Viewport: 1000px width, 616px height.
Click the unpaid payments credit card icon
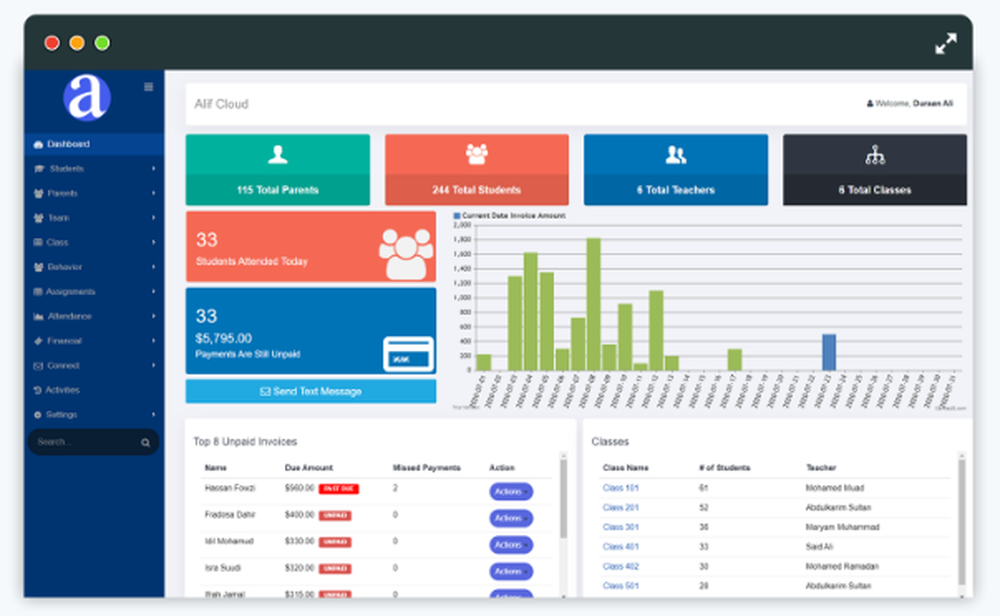point(408,354)
